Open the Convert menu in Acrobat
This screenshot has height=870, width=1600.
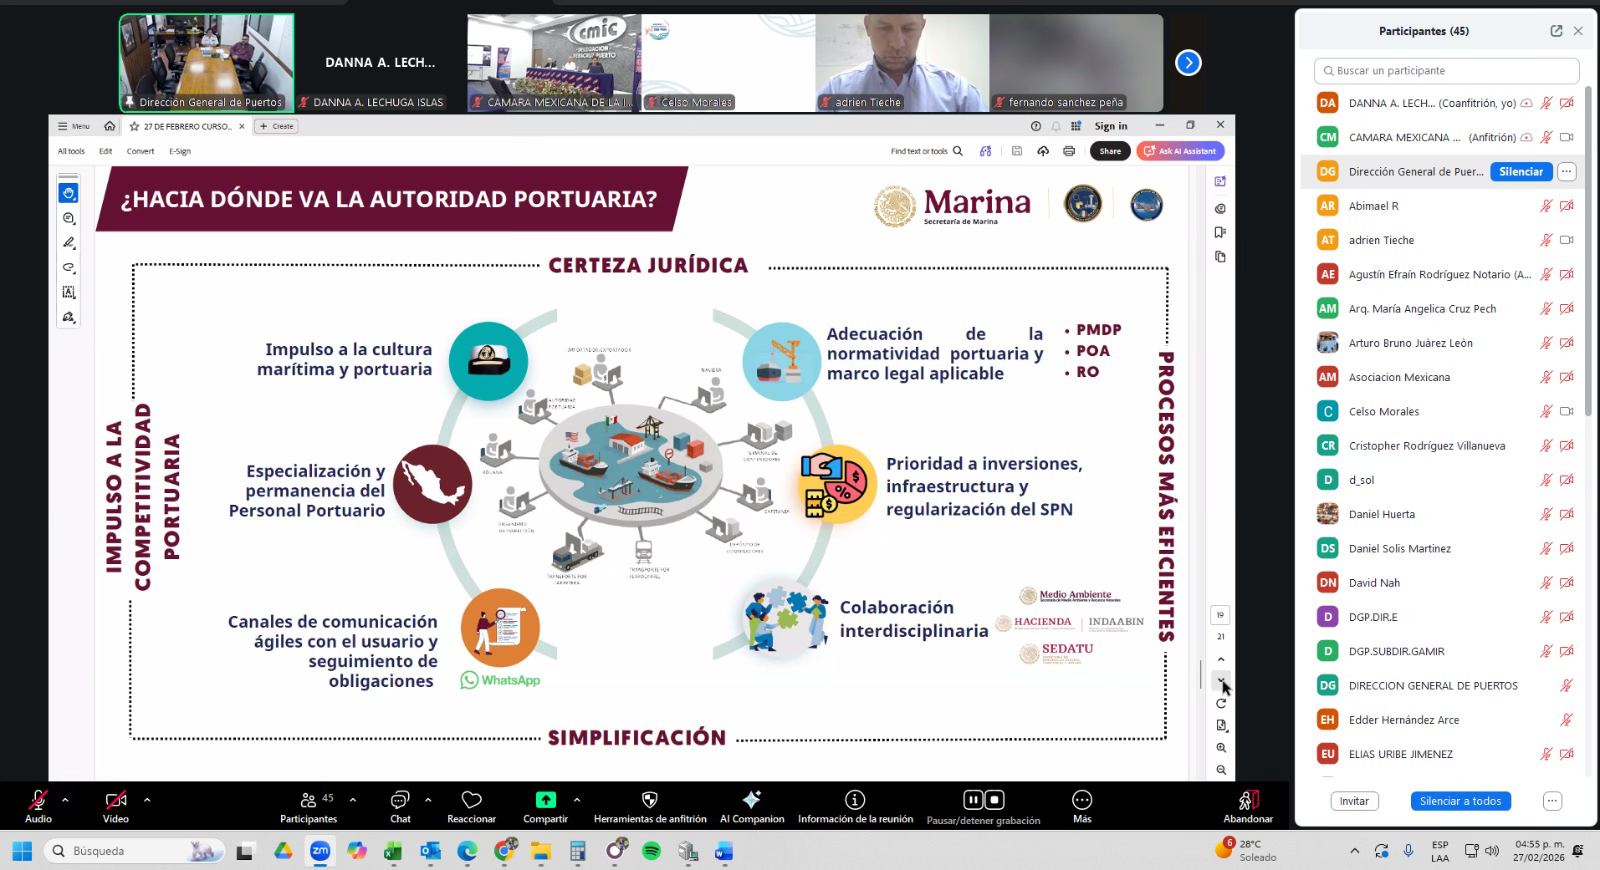[x=140, y=151]
